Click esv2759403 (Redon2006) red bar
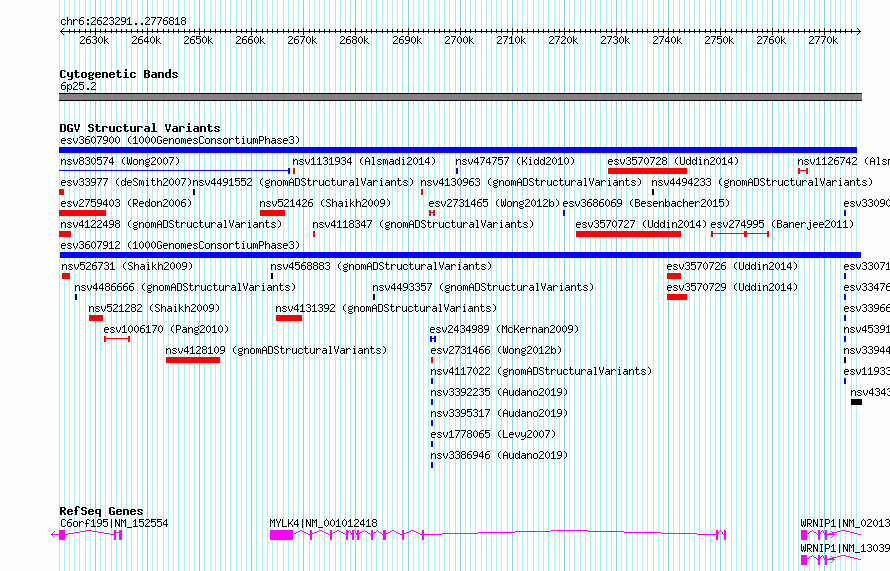The width and height of the screenshot is (890, 571). click(82, 213)
